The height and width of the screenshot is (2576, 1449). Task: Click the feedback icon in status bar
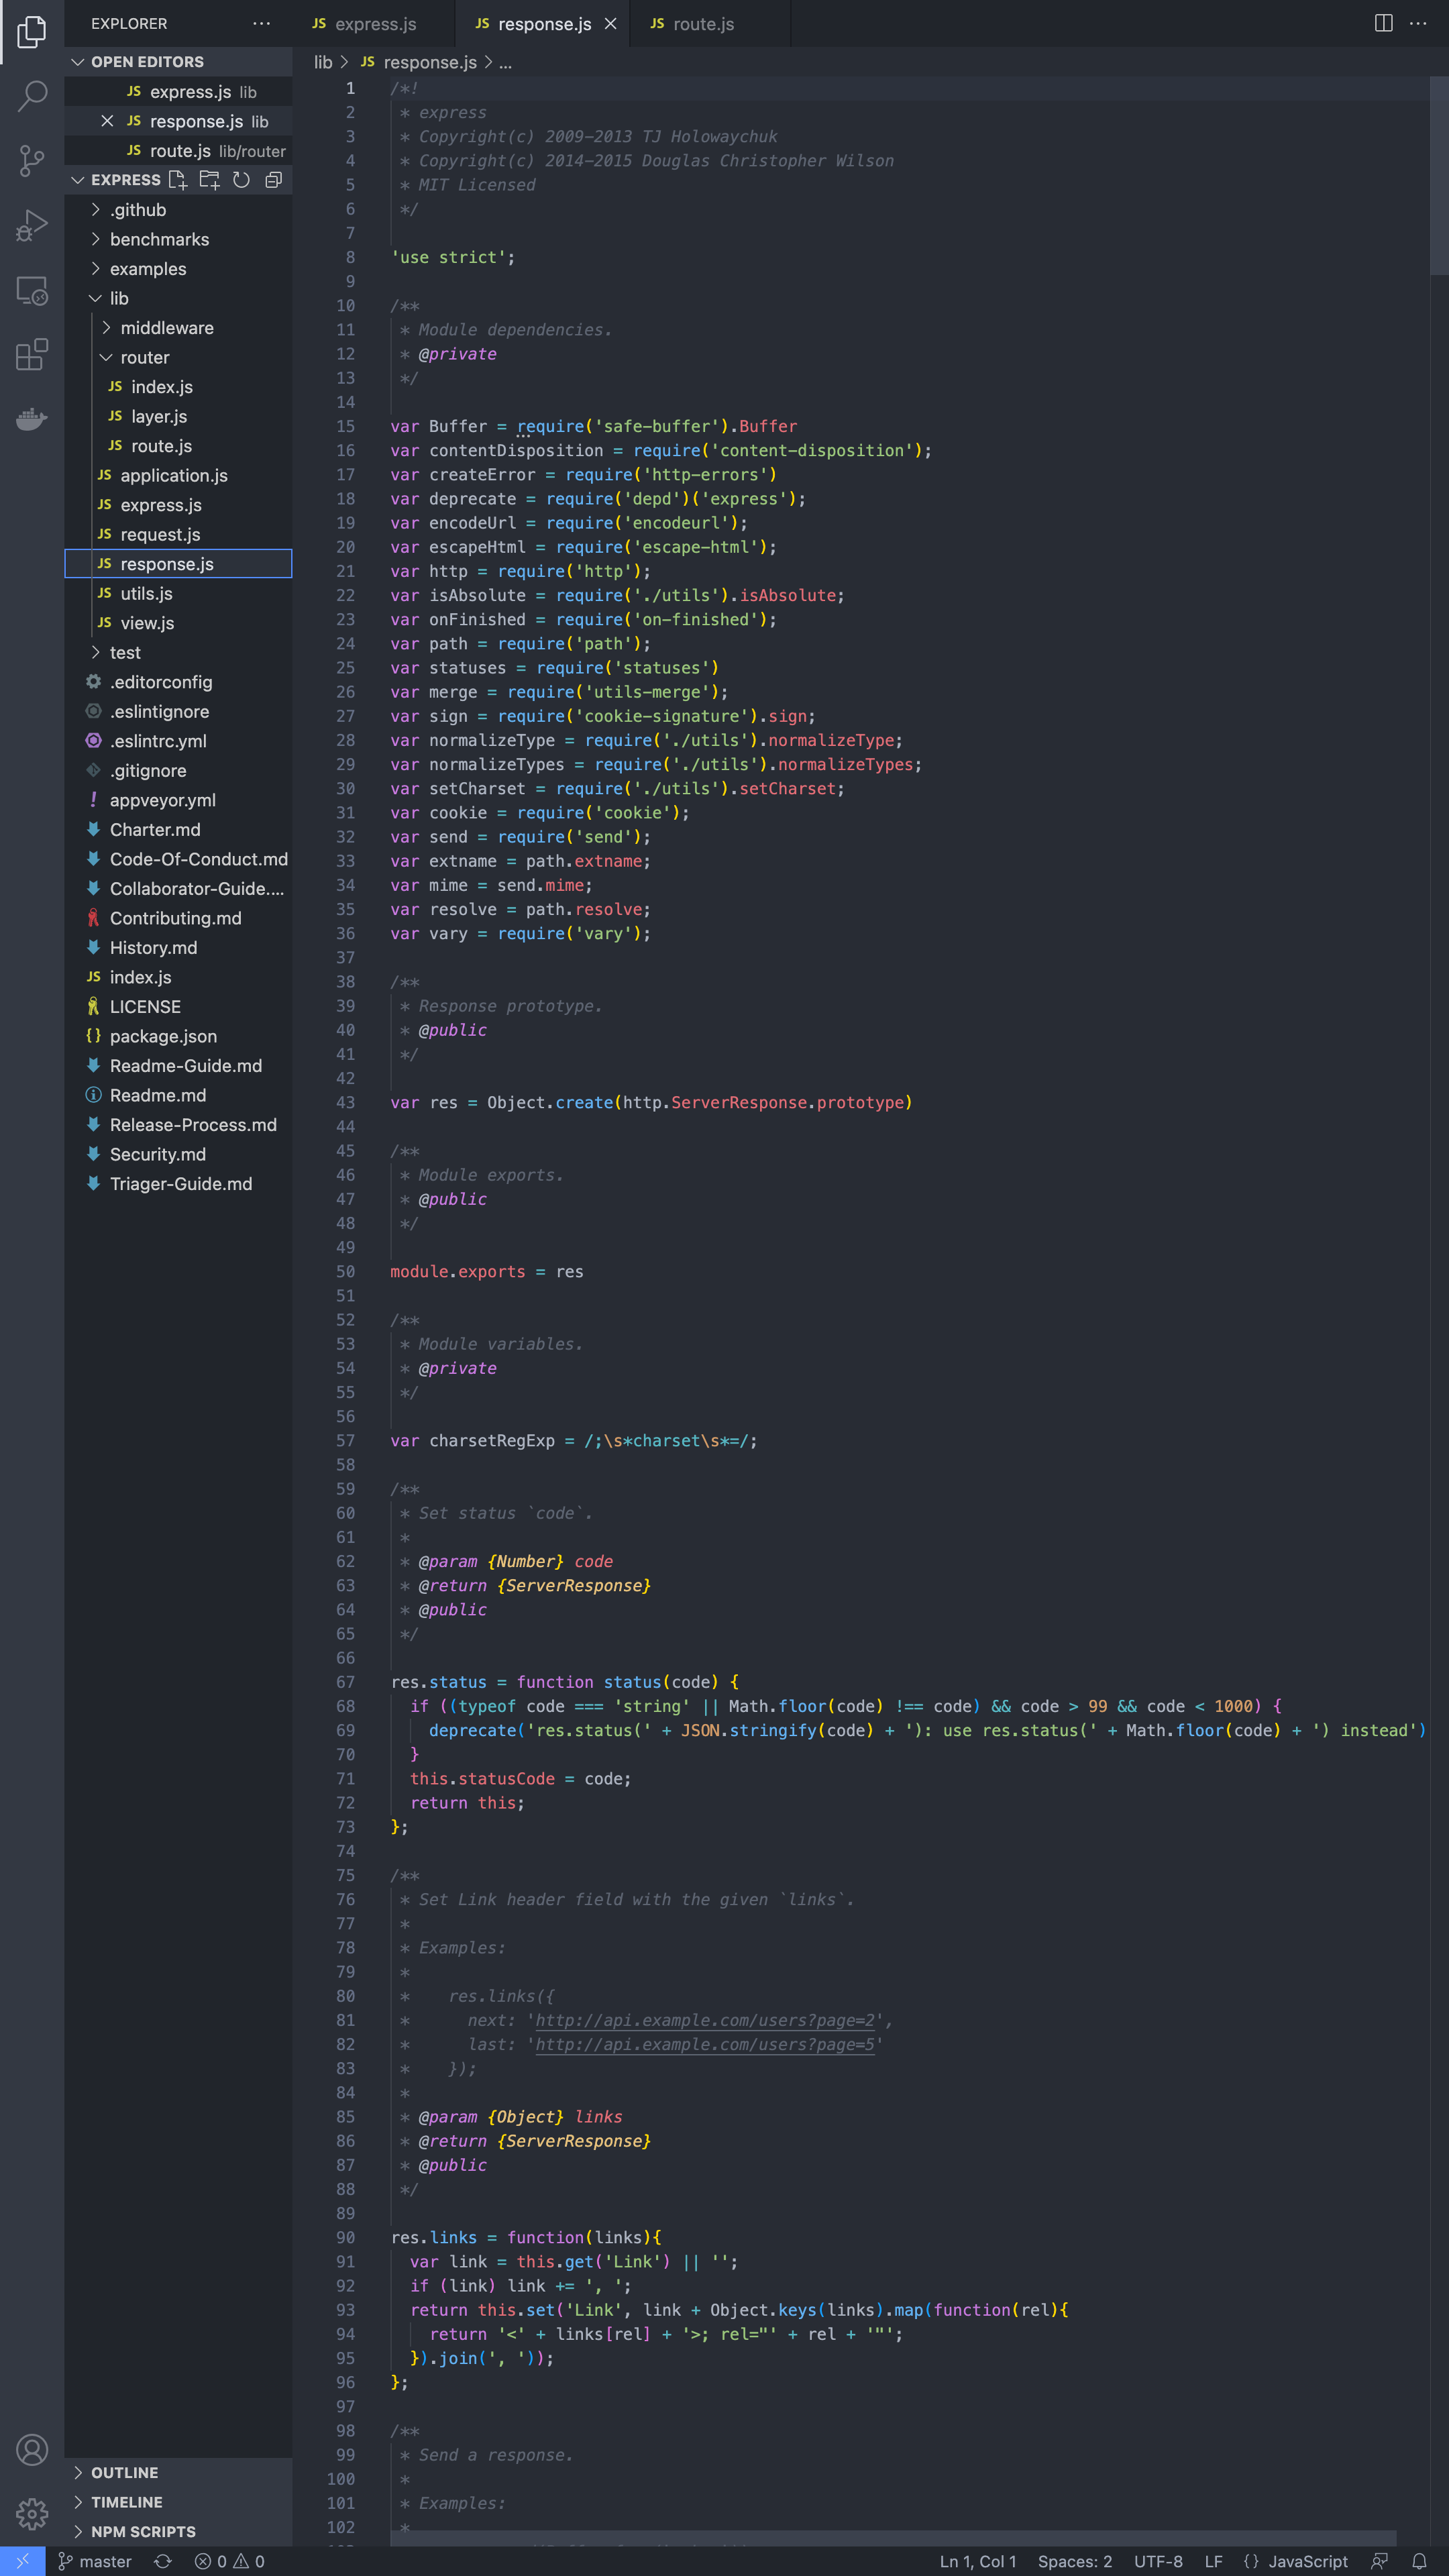(1380, 2561)
